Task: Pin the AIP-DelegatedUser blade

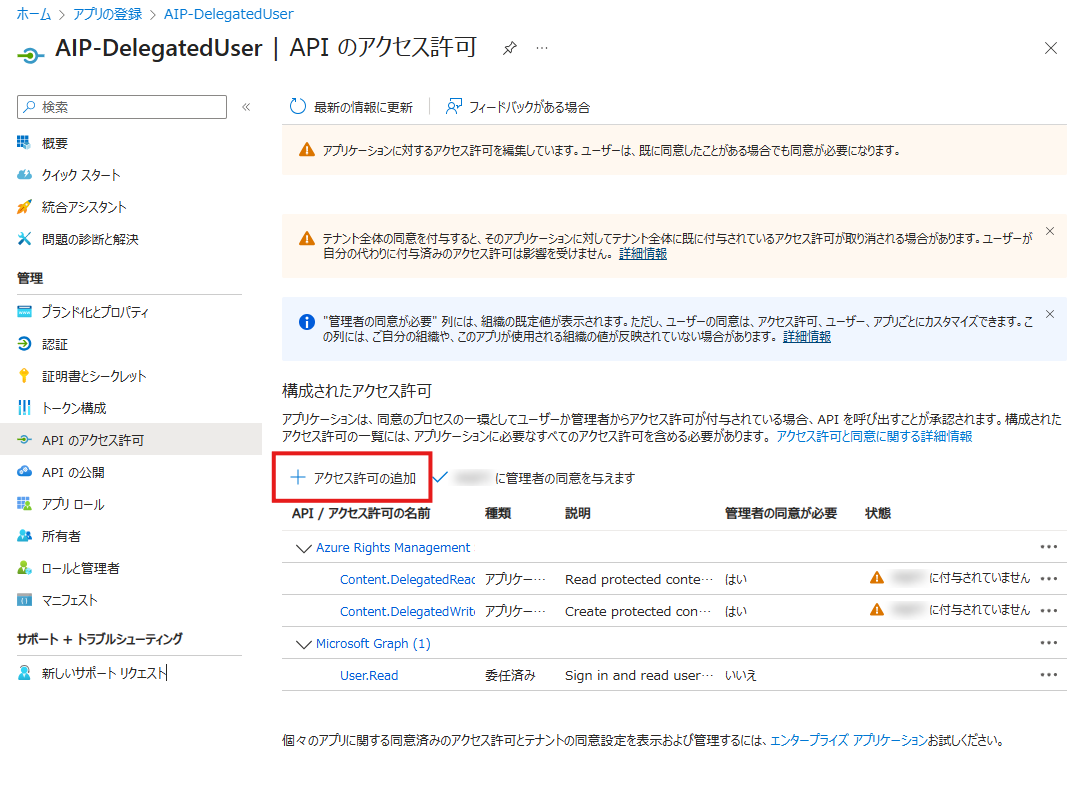Action: pyautogui.click(x=510, y=48)
